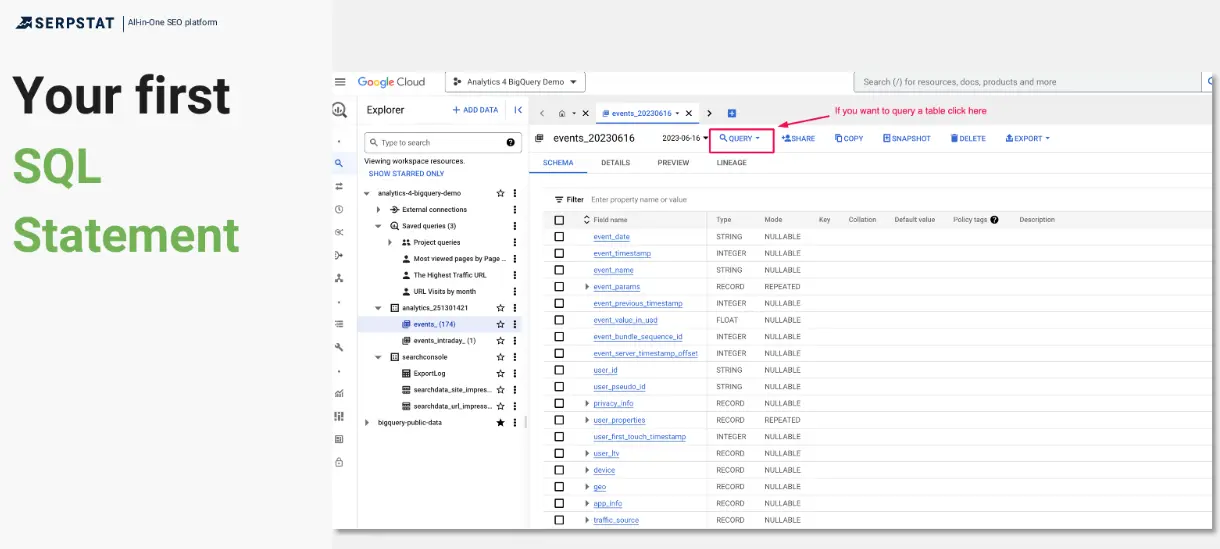Click the COPY button
This screenshot has width=1220, height=549.
tap(849, 138)
